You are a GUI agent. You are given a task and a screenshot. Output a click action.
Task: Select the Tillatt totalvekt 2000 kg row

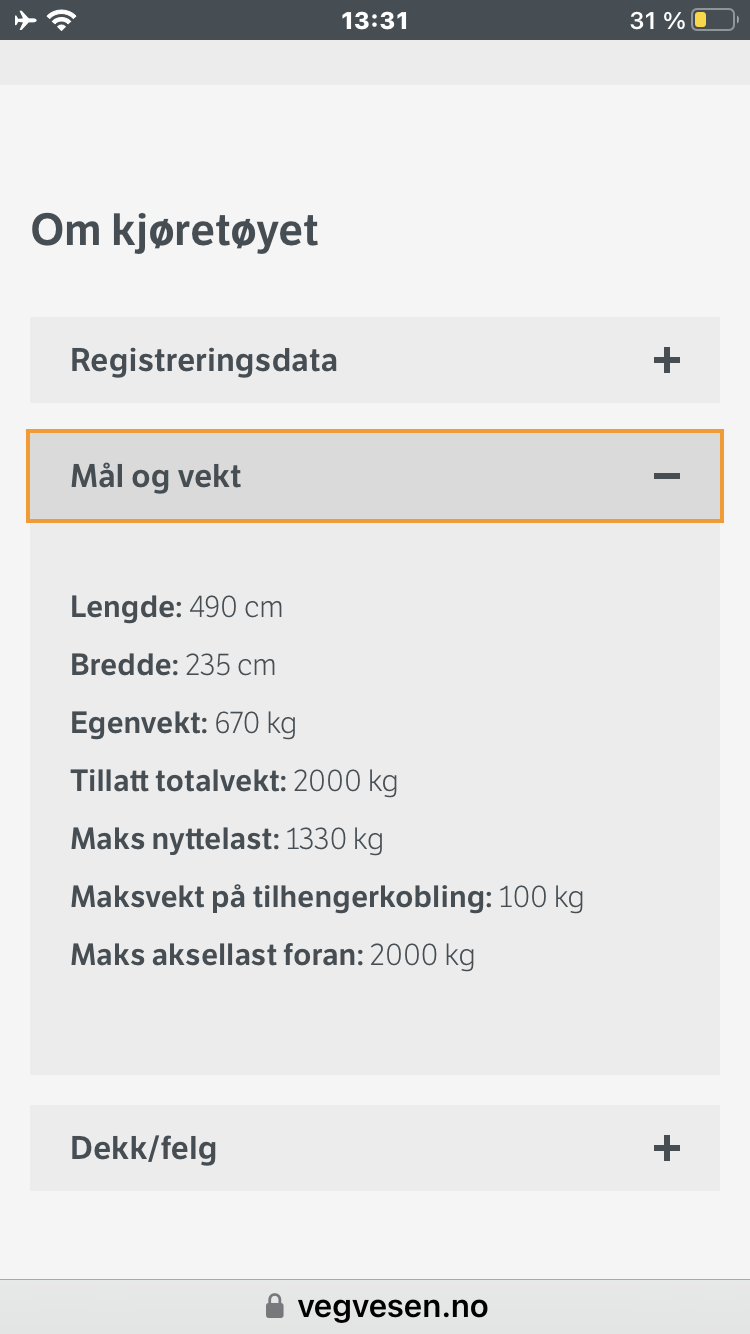click(234, 781)
